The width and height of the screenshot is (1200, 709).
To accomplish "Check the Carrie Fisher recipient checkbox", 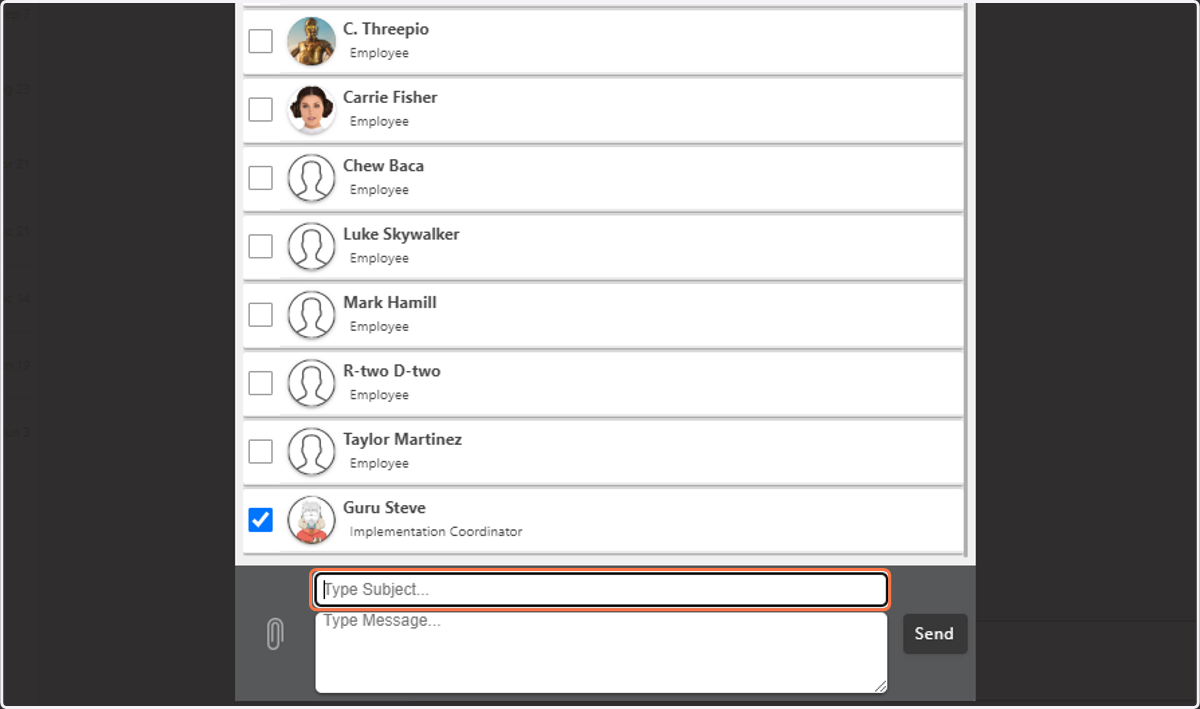I will coord(260,109).
